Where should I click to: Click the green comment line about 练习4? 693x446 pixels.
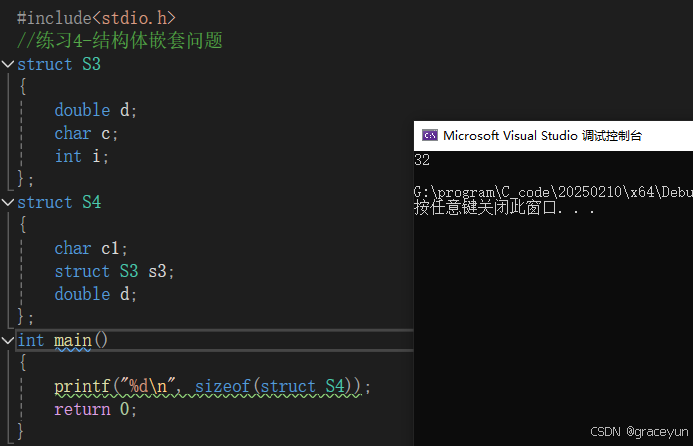pos(120,41)
